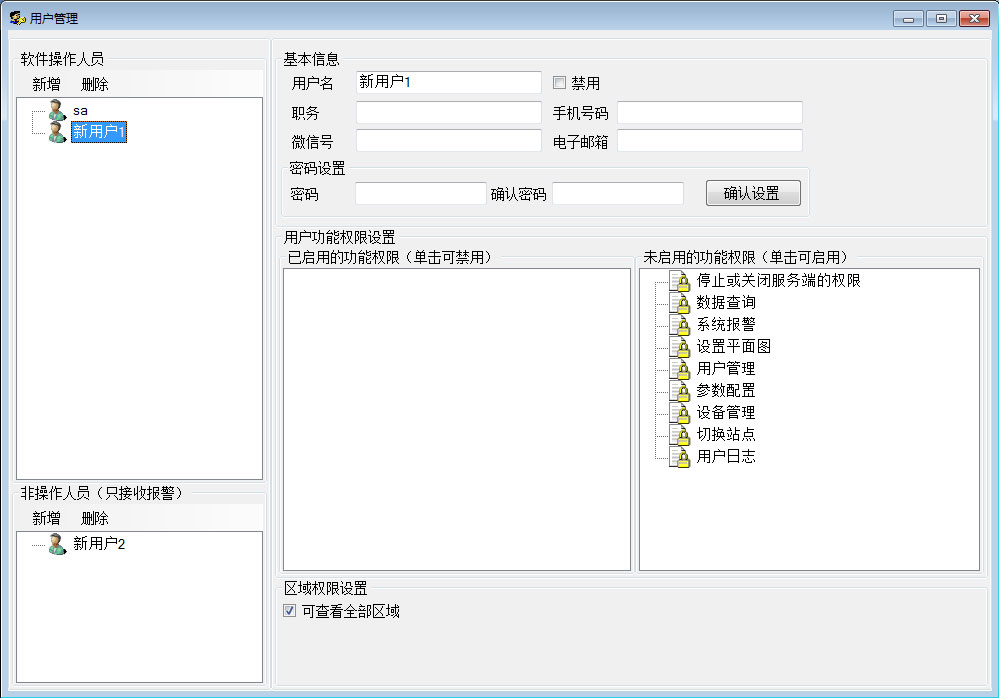This screenshot has height=698, width=999.
Task: Enable the 用户日志 permission
Action: tap(726, 457)
